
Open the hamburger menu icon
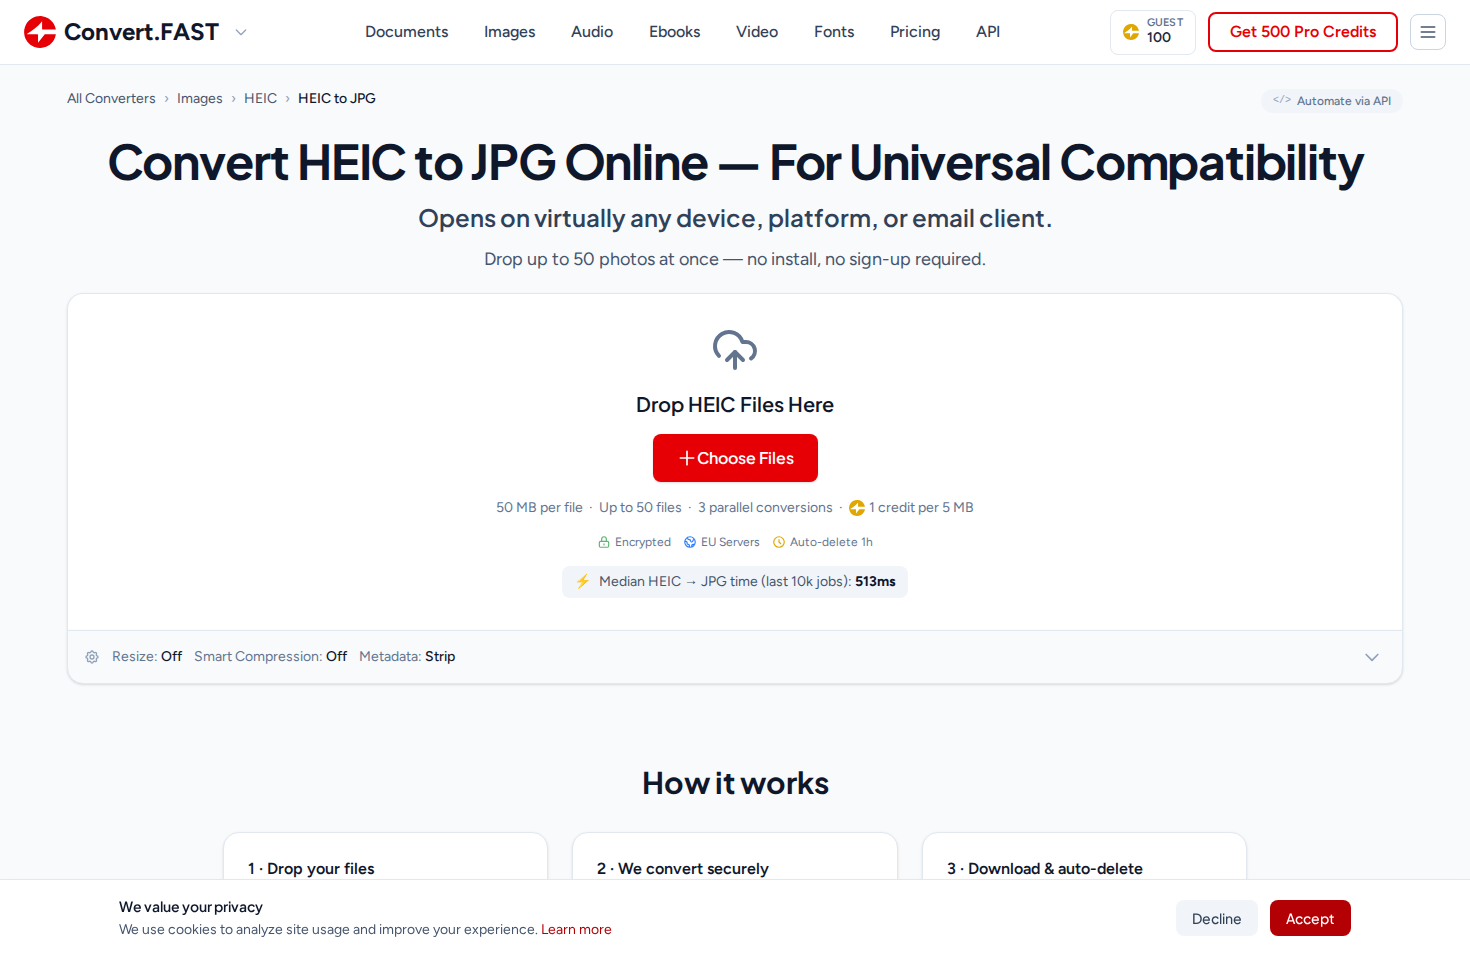[x=1428, y=32]
